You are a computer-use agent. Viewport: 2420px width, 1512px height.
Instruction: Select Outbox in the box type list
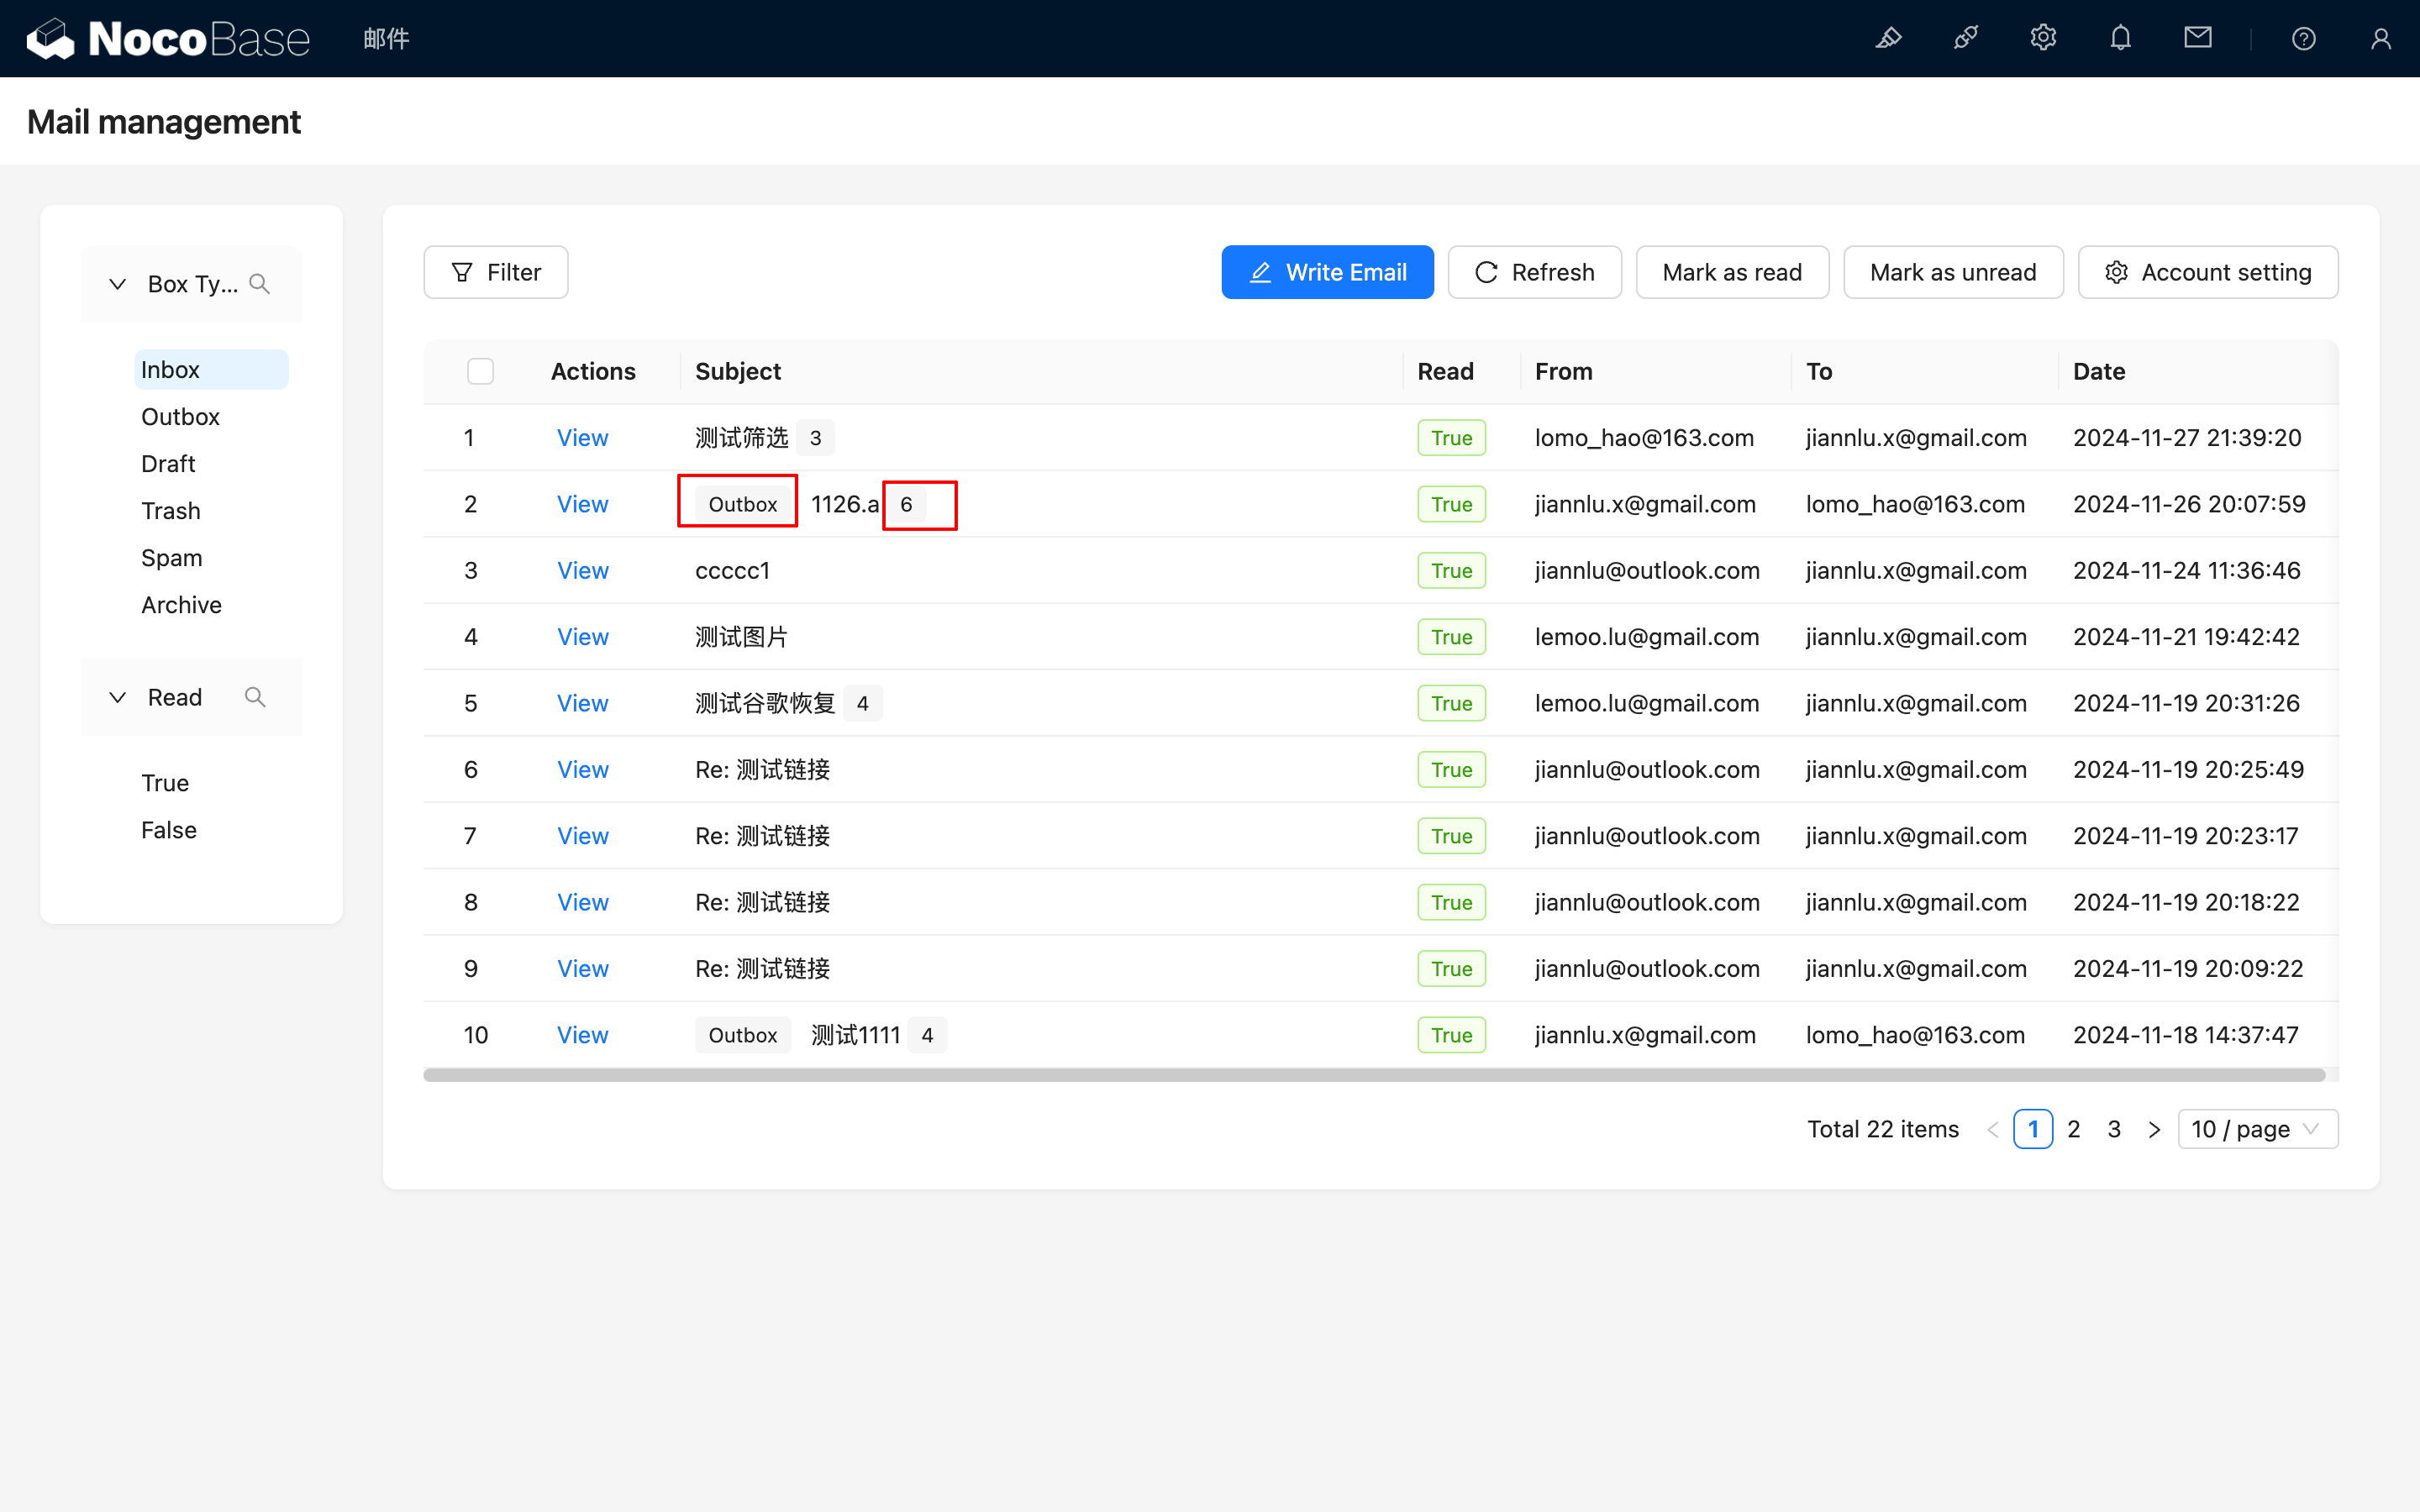pyautogui.click(x=180, y=417)
